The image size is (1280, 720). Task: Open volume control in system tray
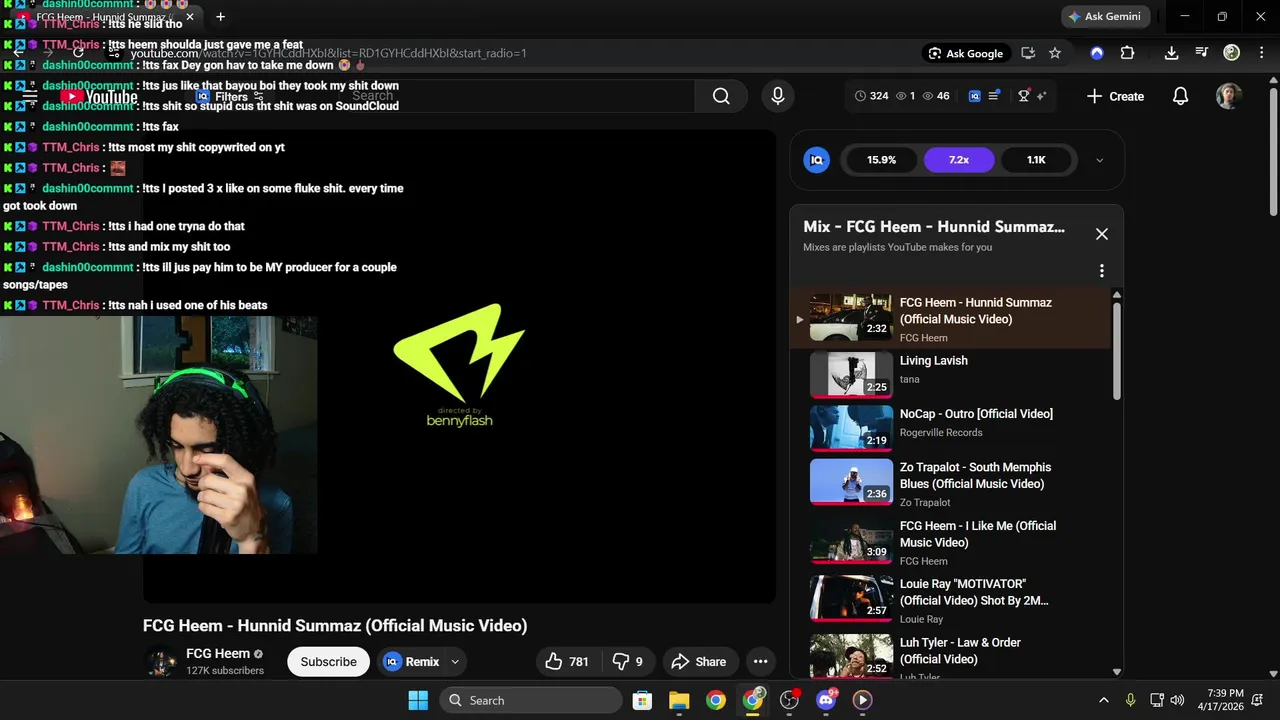tap(1177, 700)
